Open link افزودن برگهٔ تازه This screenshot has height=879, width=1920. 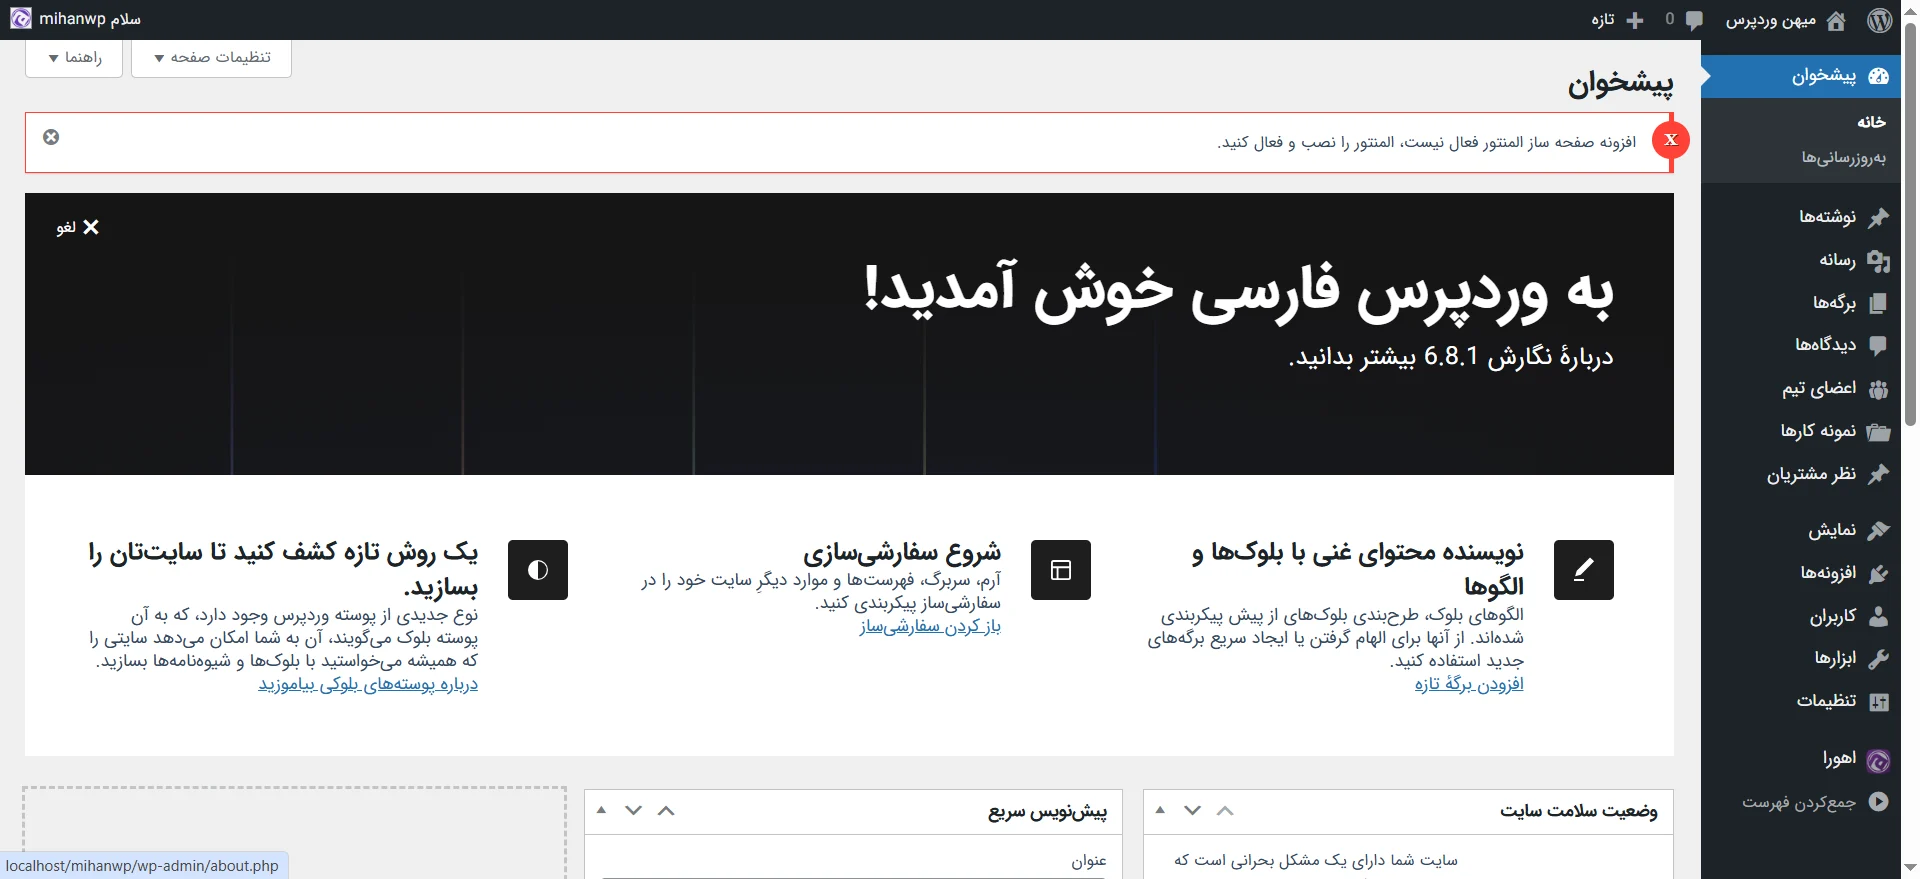pyautogui.click(x=1469, y=684)
